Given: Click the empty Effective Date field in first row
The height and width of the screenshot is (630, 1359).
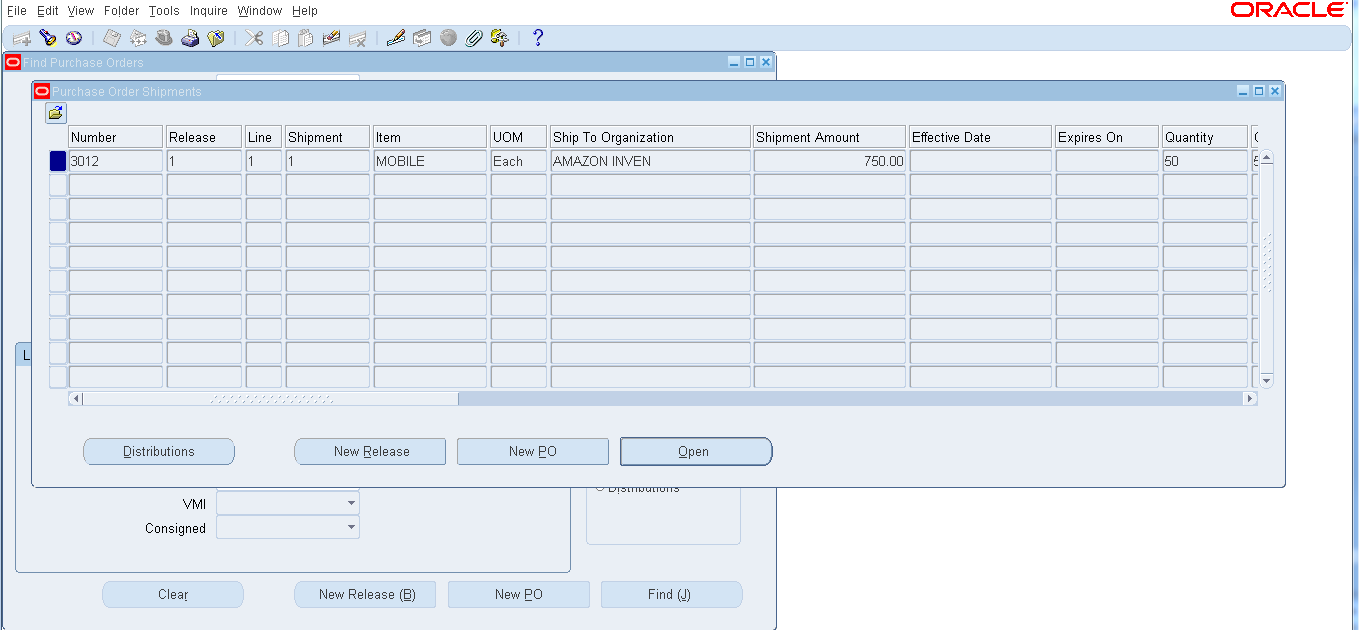Looking at the screenshot, I should tap(981, 161).
